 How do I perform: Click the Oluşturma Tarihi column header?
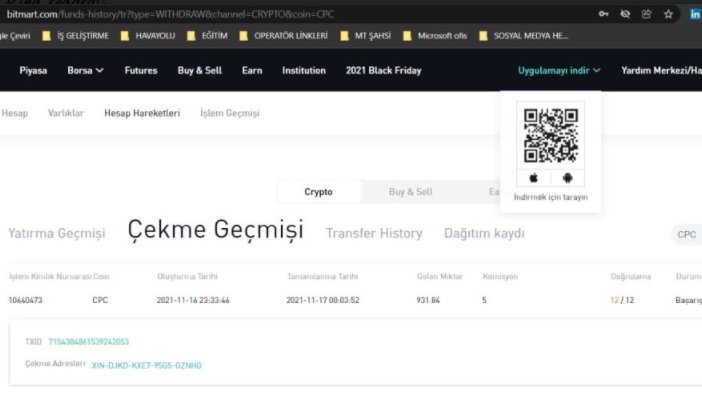pos(187,276)
